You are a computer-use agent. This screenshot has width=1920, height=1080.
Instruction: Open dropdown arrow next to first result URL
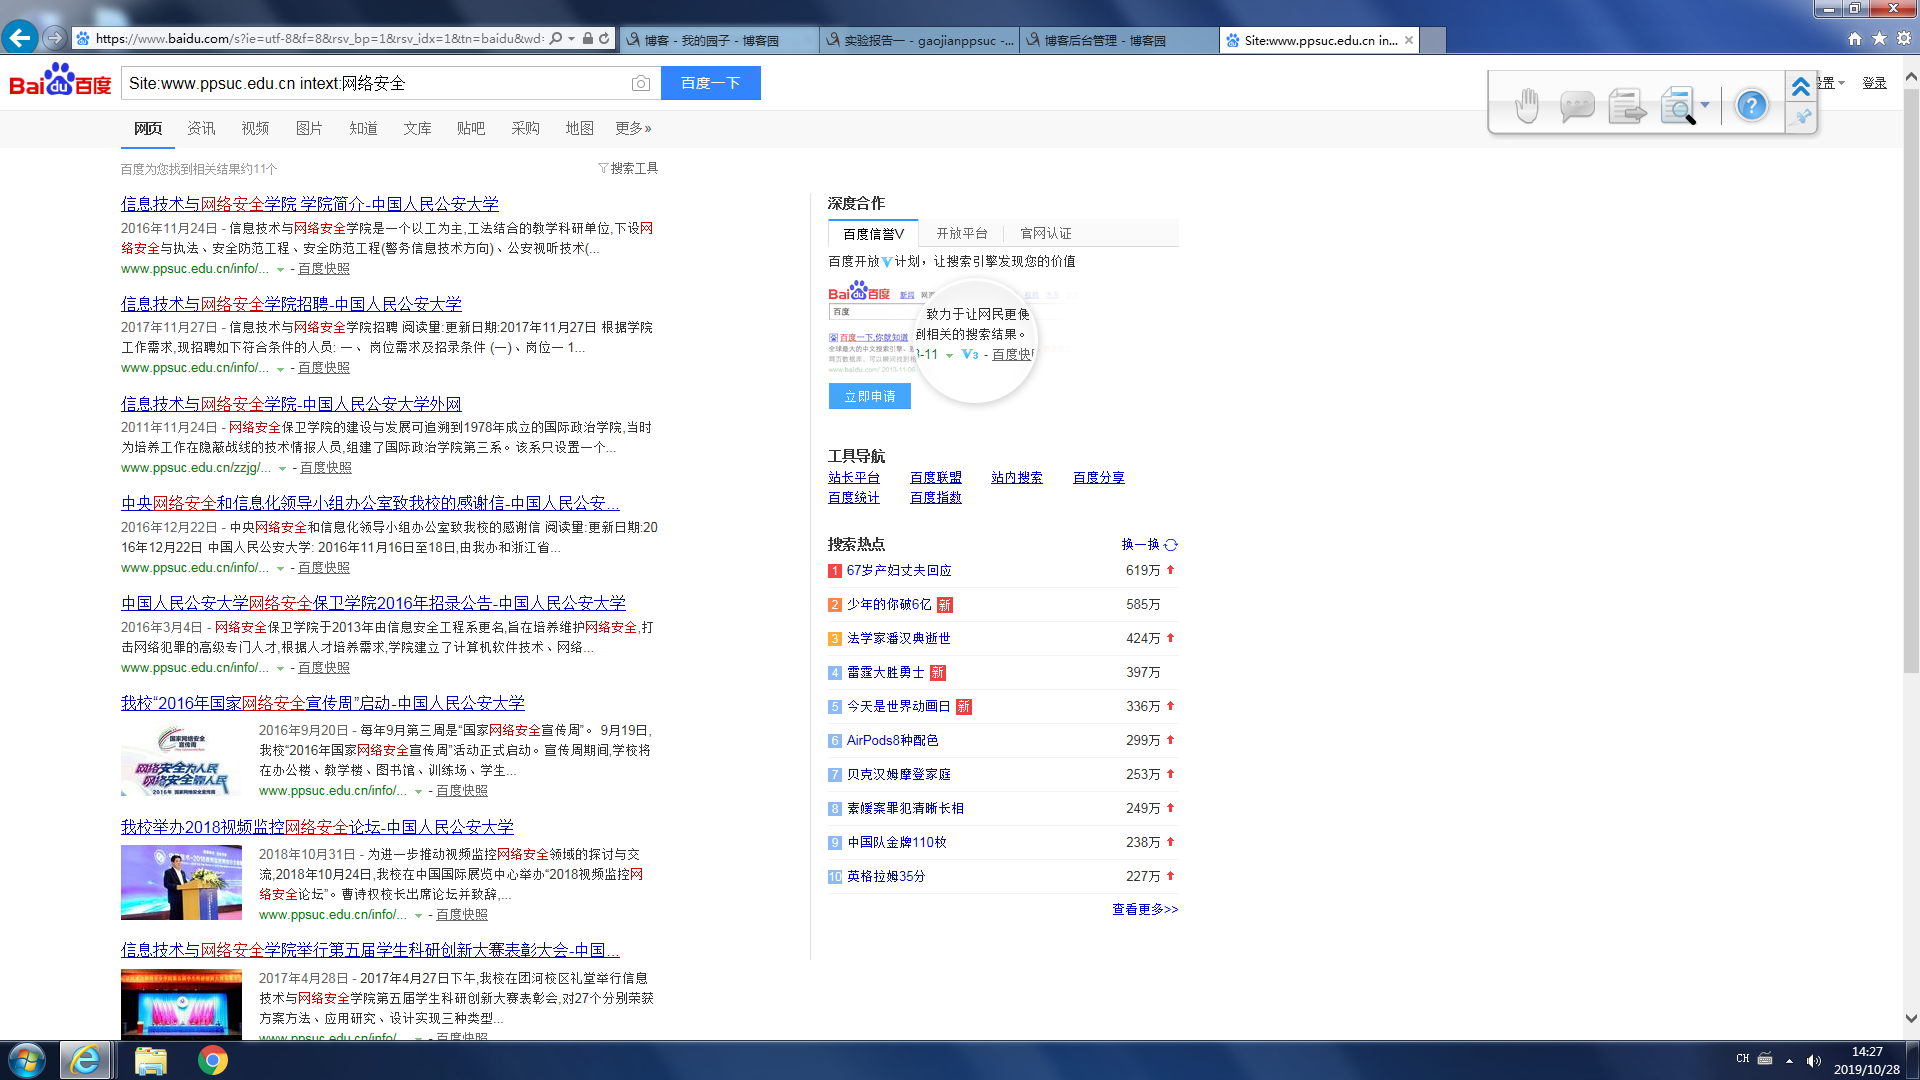click(x=280, y=269)
